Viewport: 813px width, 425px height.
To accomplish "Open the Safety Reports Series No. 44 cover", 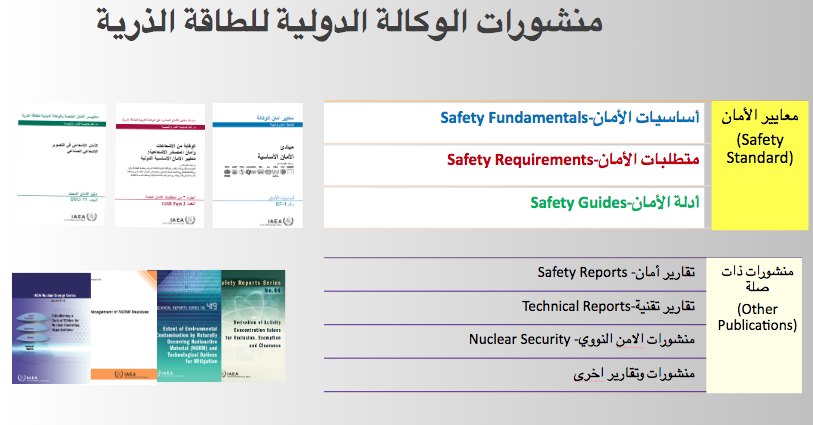I will click(x=253, y=326).
